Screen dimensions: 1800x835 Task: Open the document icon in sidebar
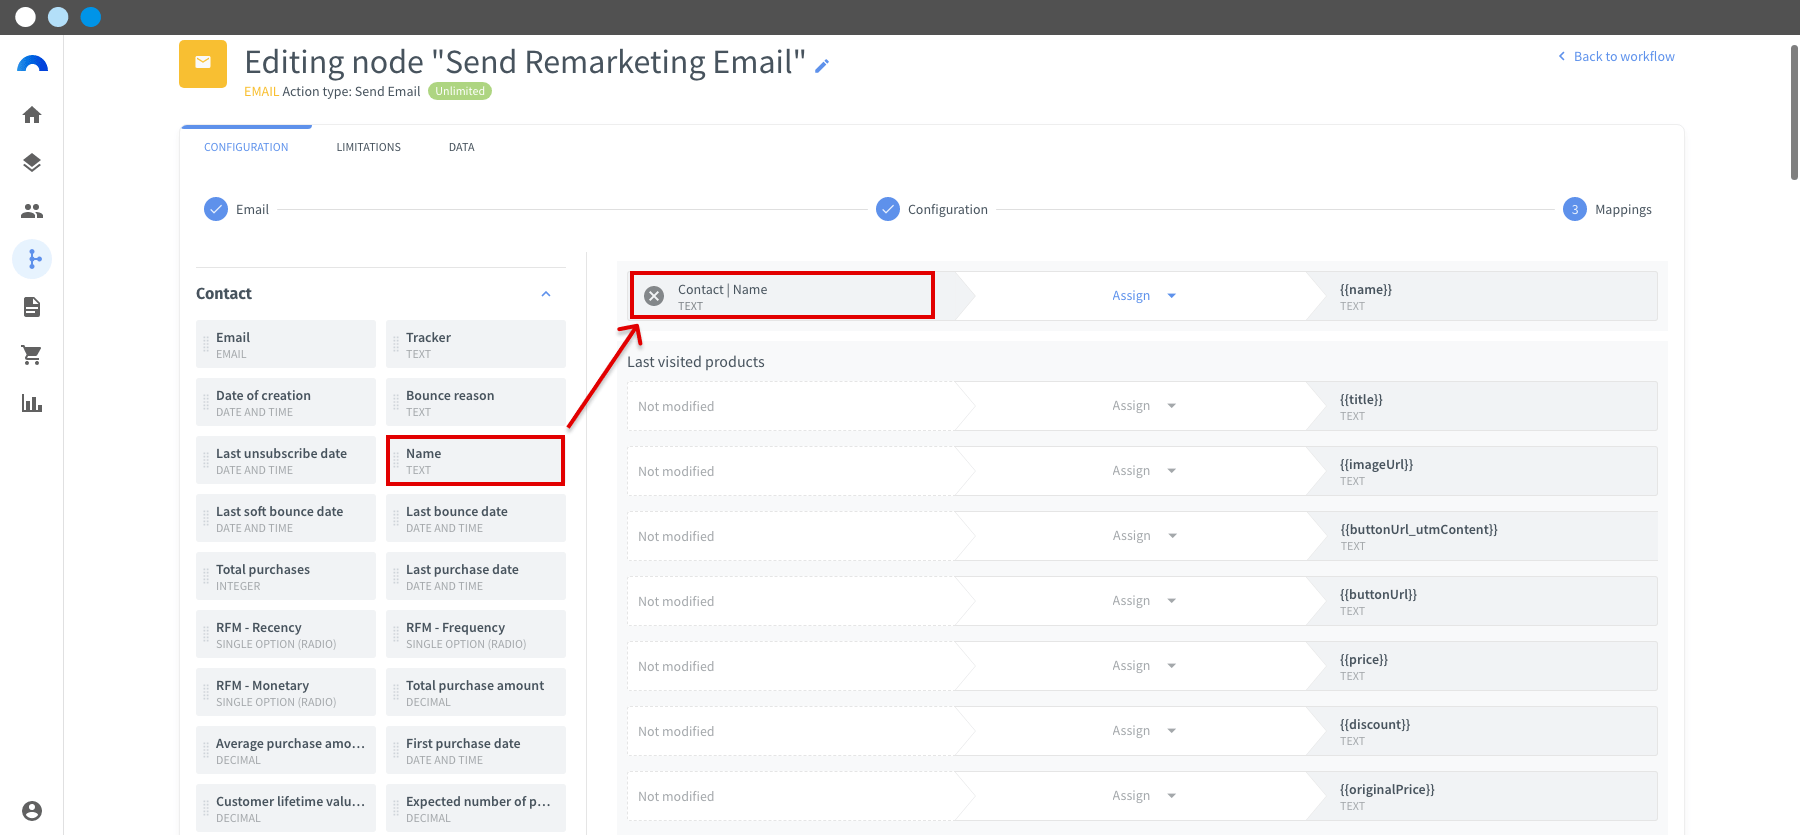coord(32,307)
